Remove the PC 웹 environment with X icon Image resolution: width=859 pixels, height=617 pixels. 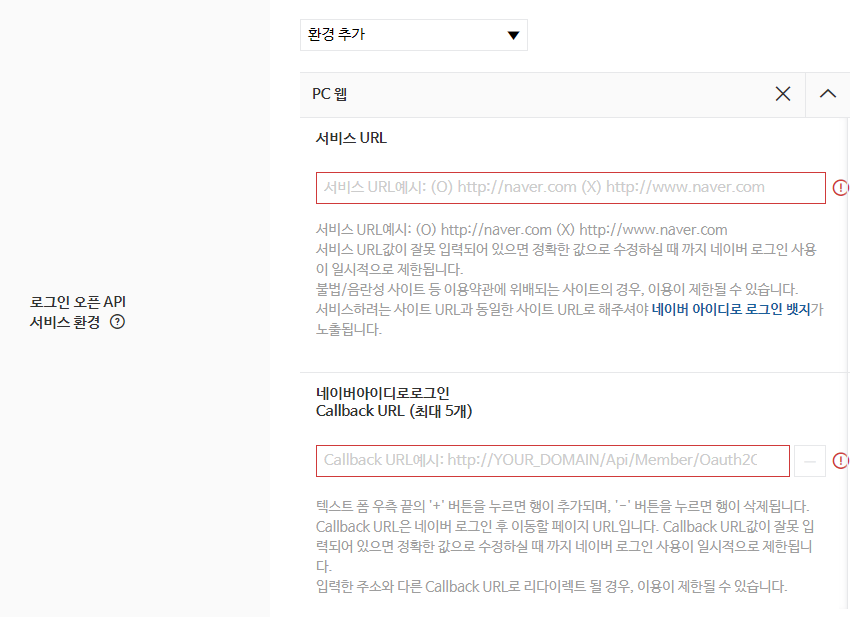pos(783,94)
